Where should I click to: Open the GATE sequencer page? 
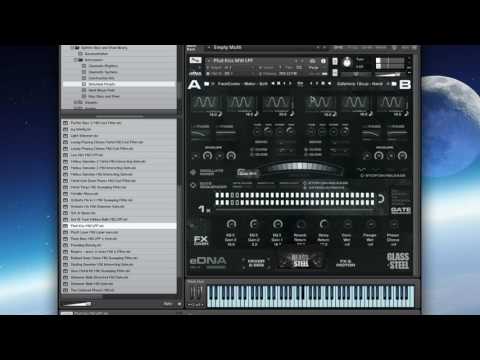(x=400, y=210)
